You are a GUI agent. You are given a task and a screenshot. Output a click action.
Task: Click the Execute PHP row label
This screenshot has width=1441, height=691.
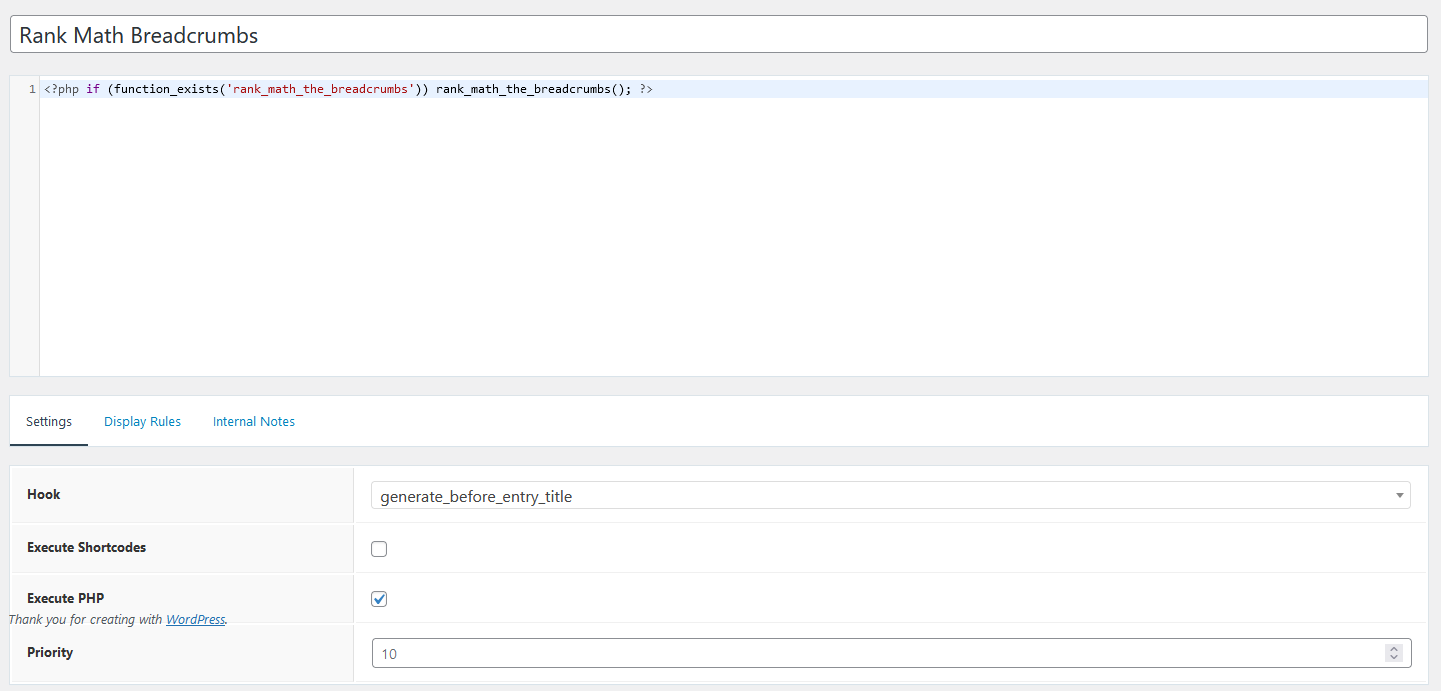point(65,598)
